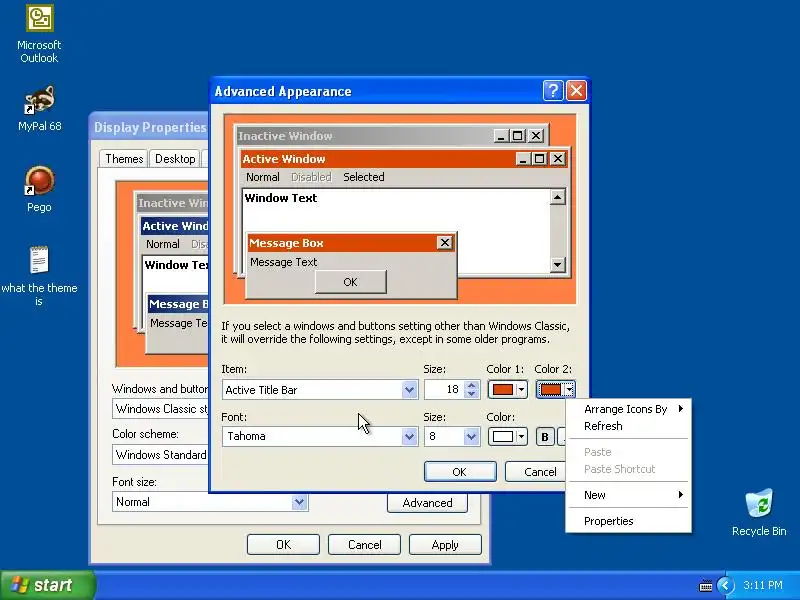Image resolution: width=800 pixels, height=600 pixels.
Task: Click the white font Color swatch
Action: coord(503,437)
